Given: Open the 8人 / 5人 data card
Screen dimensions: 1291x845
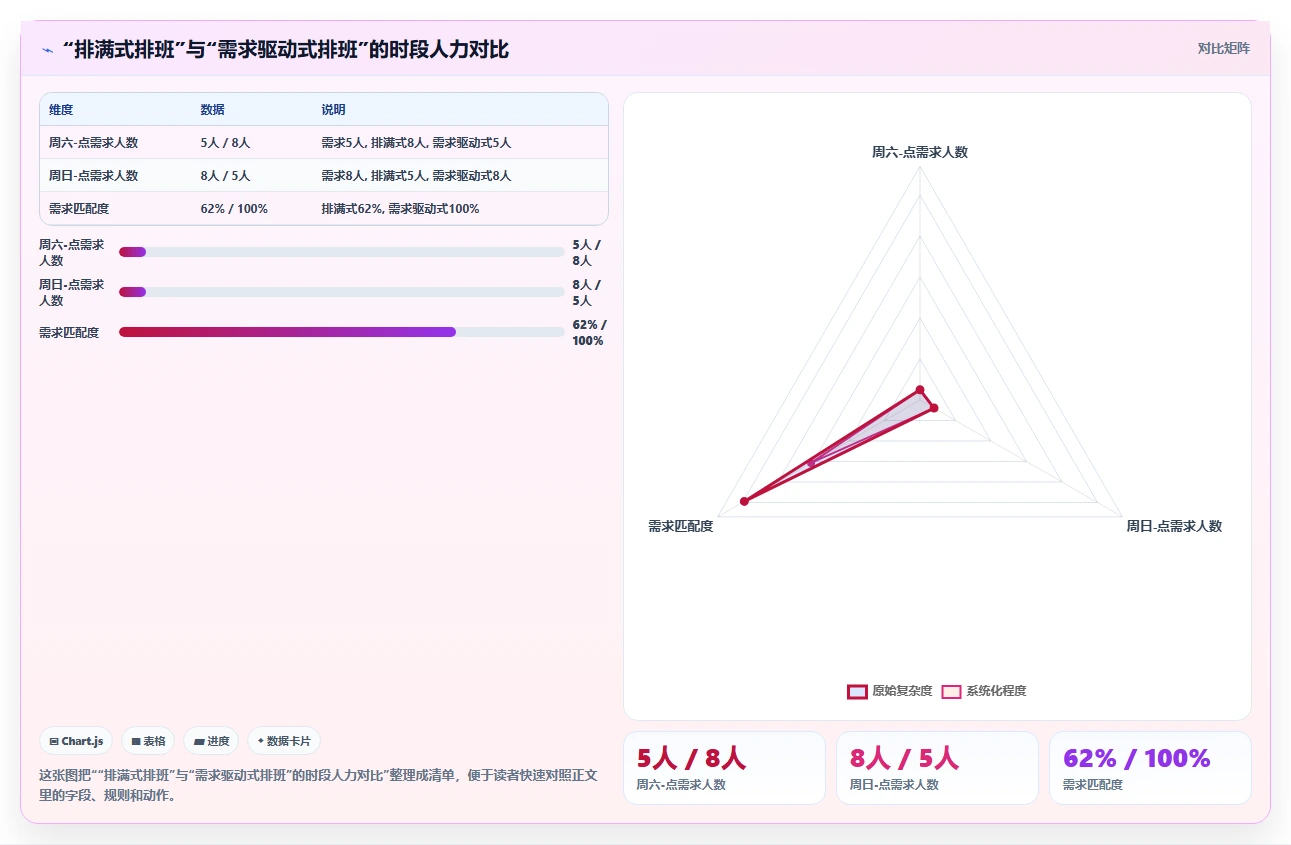Looking at the screenshot, I should click(x=937, y=768).
